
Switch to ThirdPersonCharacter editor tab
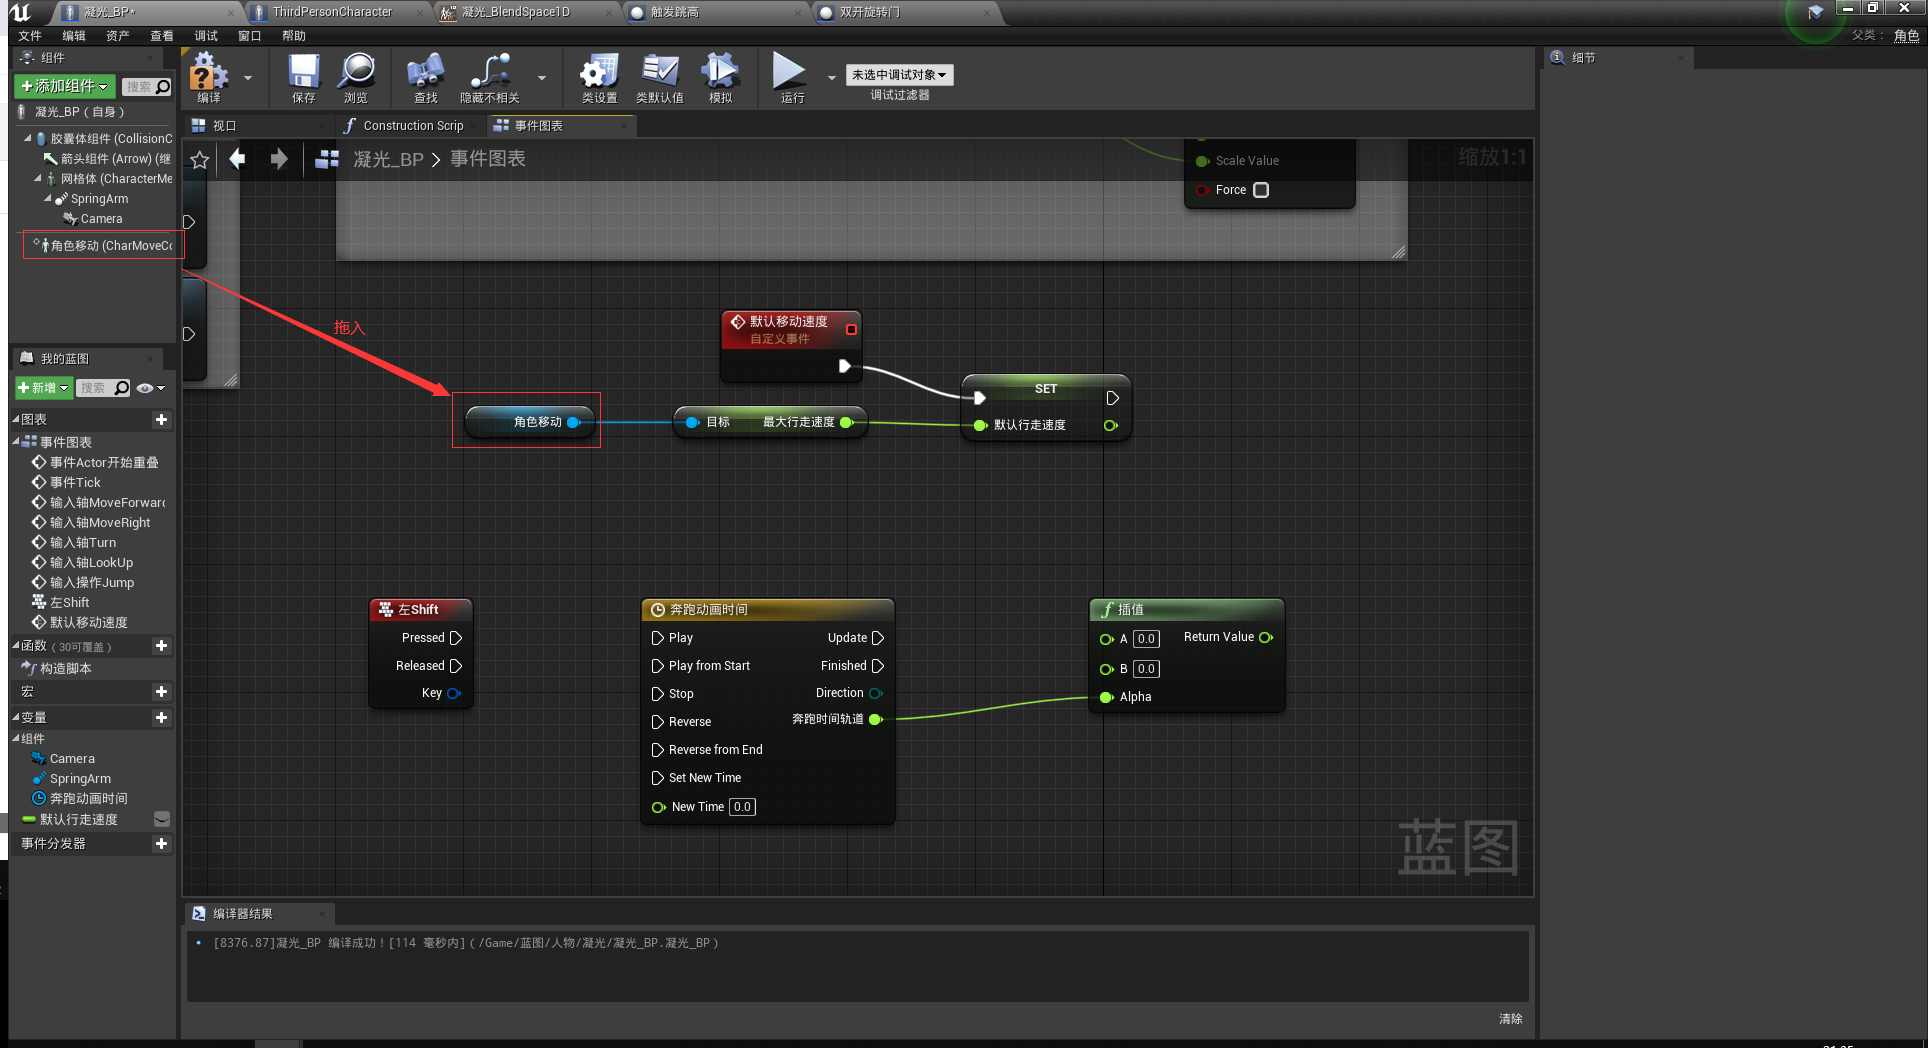pyautogui.click(x=333, y=12)
